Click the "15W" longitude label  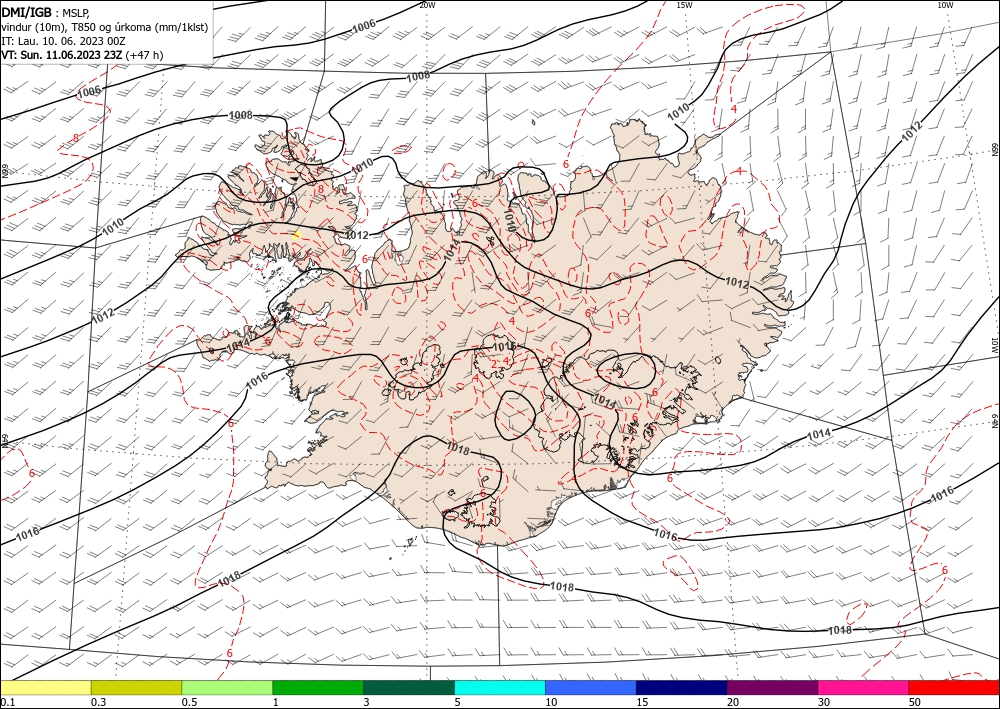click(684, 5)
